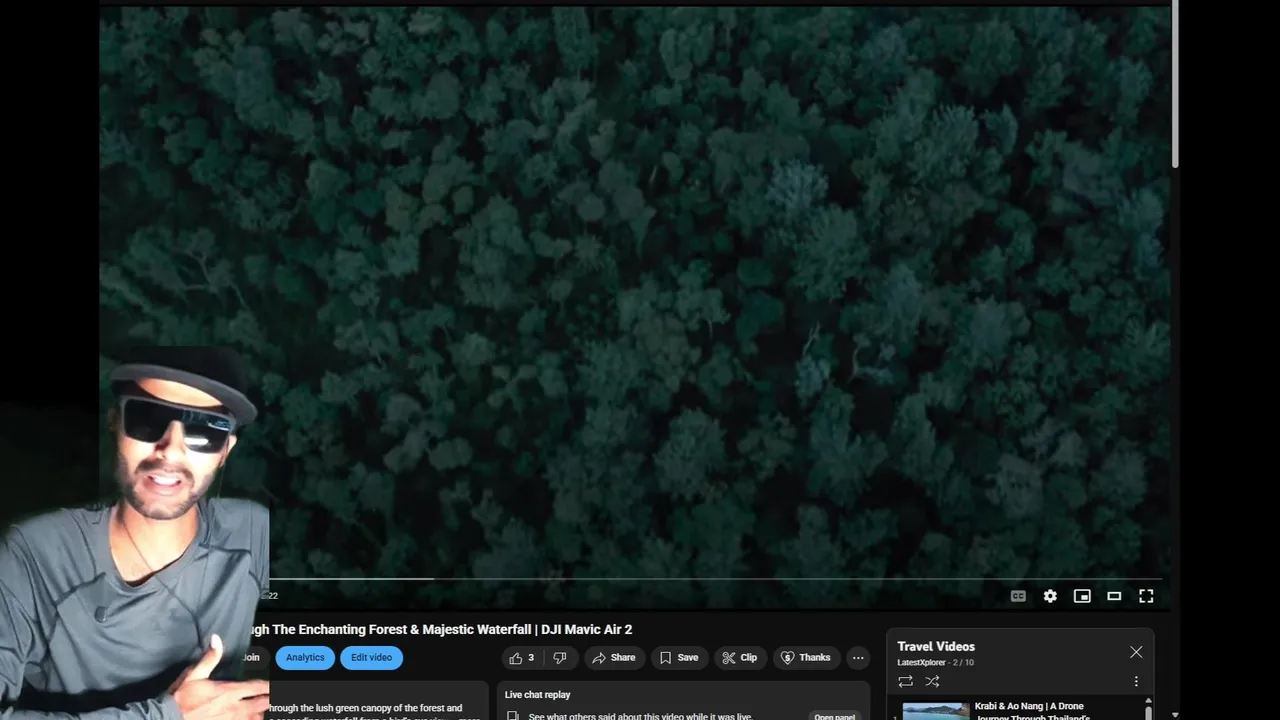
Task: Open the video settings gear
Action: point(1050,596)
